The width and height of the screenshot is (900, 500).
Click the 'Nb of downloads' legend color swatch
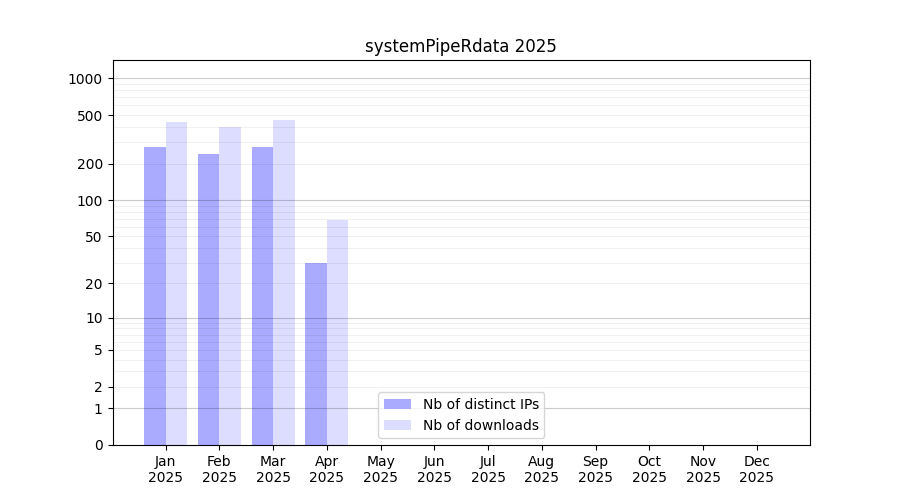pyautogui.click(x=397, y=425)
